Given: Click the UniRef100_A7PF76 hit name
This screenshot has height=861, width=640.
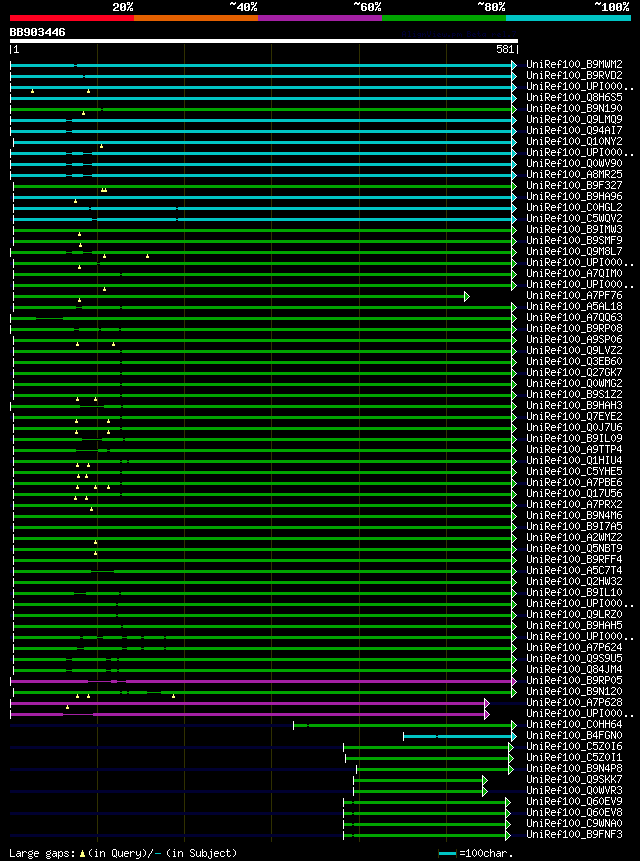Looking at the screenshot, I should [x=574, y=295].
